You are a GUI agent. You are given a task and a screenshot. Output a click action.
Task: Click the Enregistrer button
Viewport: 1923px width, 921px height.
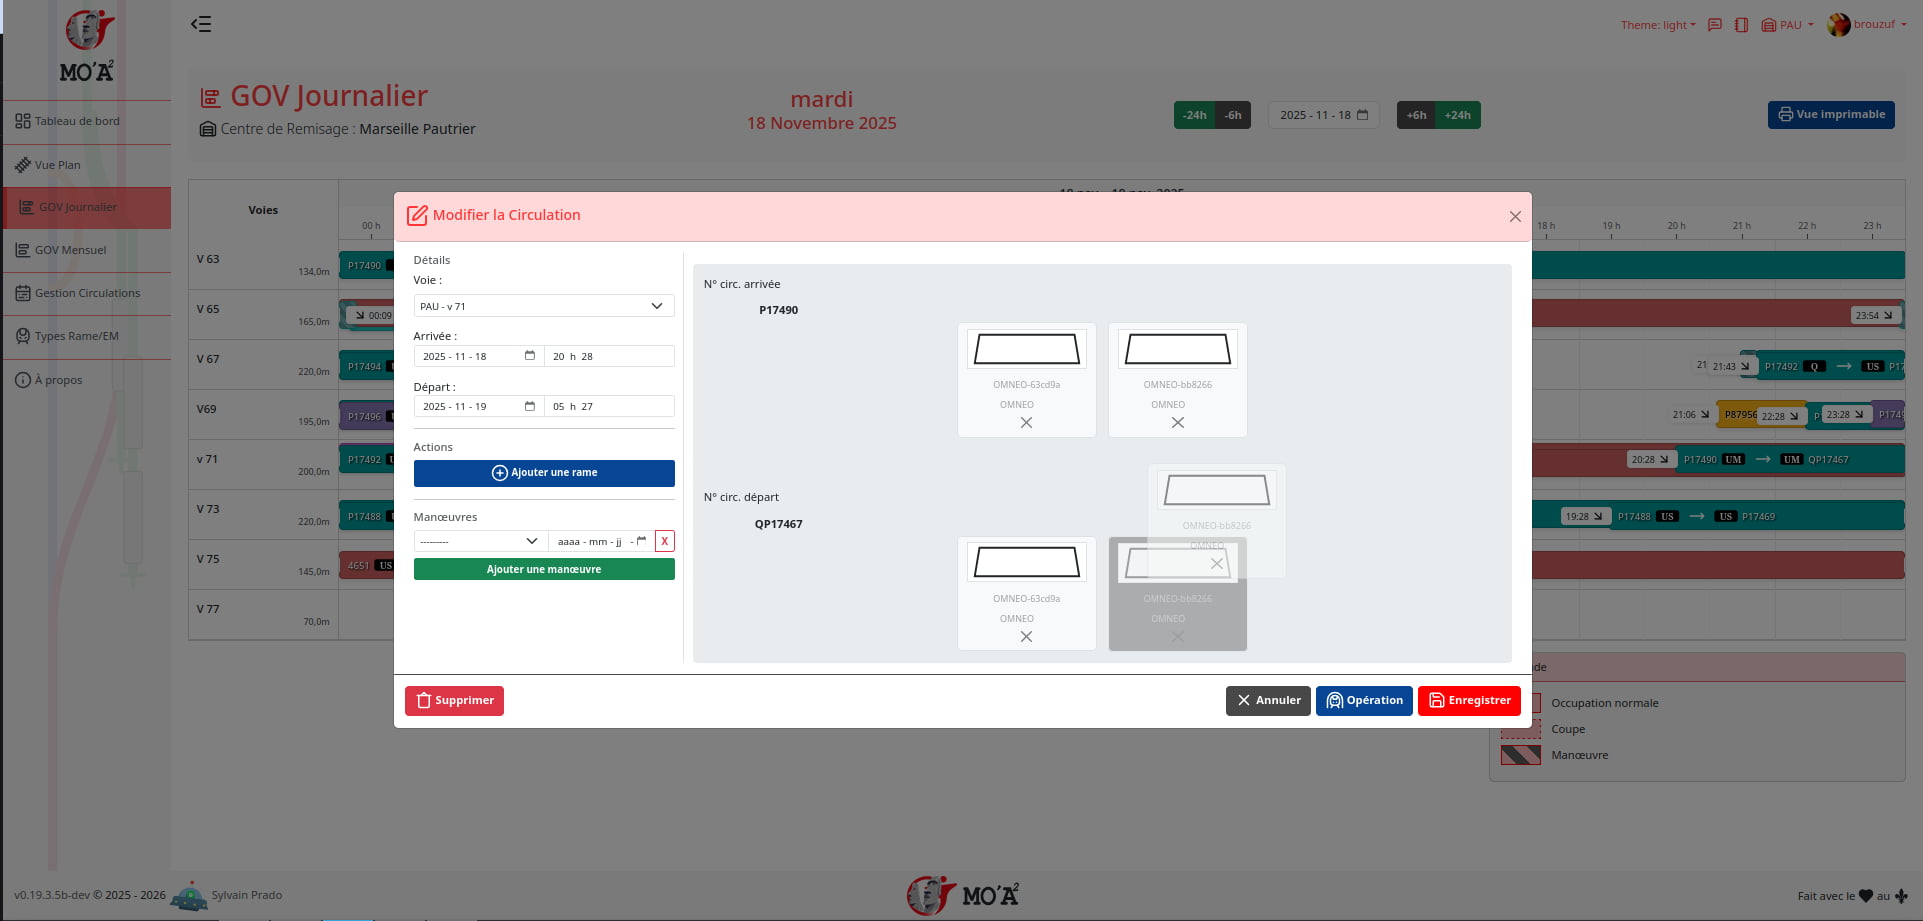(1468, 701)
